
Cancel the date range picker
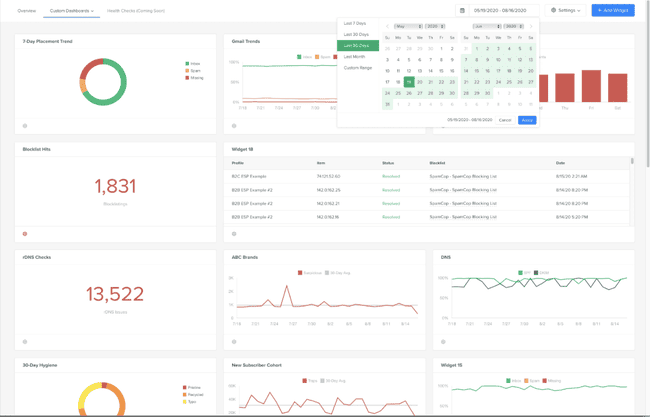point(505,120)
